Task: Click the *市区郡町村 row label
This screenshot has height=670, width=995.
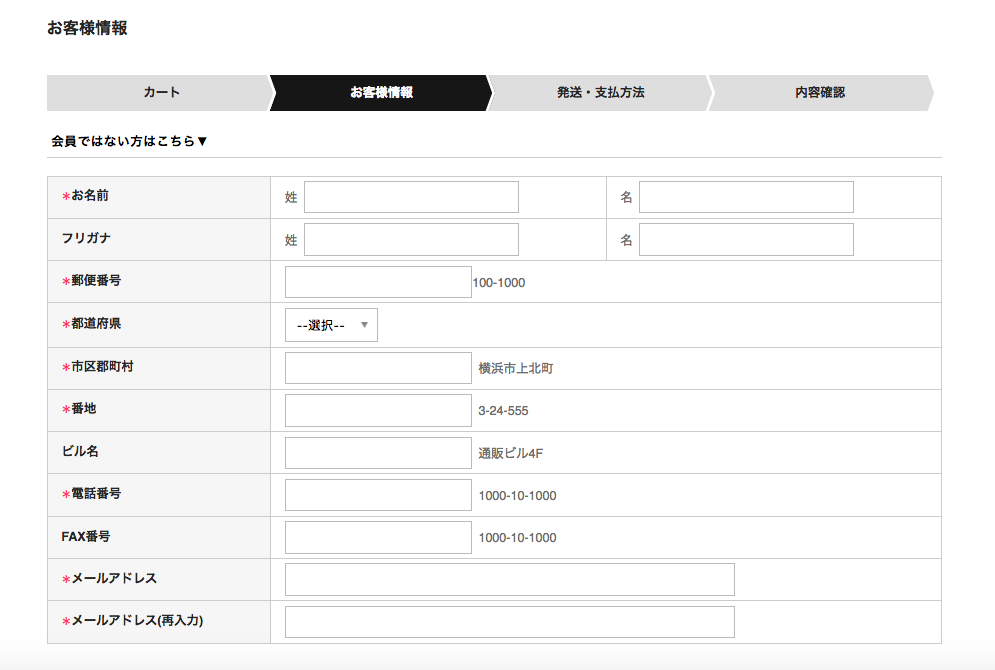Action: click(x=98, y=367)
